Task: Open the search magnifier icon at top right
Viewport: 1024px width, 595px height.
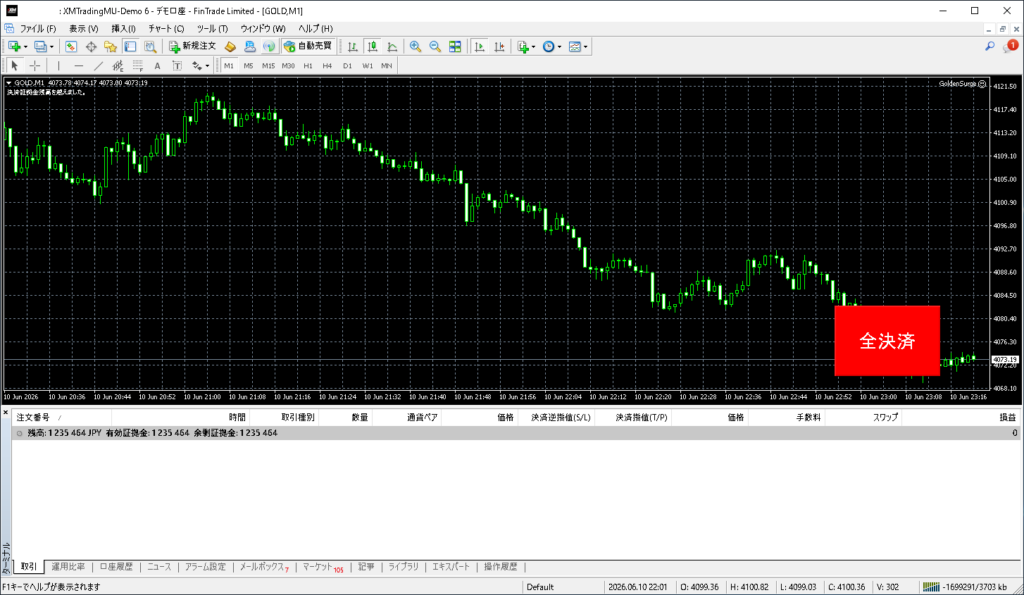Action: 990,46
